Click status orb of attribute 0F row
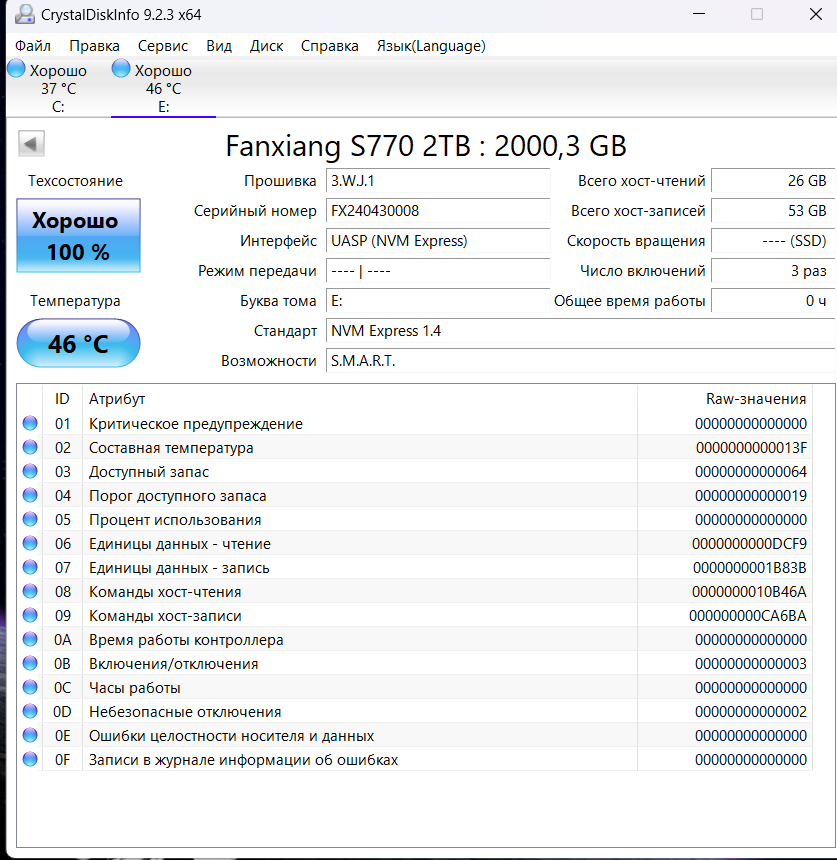 (x=30, y=760)
